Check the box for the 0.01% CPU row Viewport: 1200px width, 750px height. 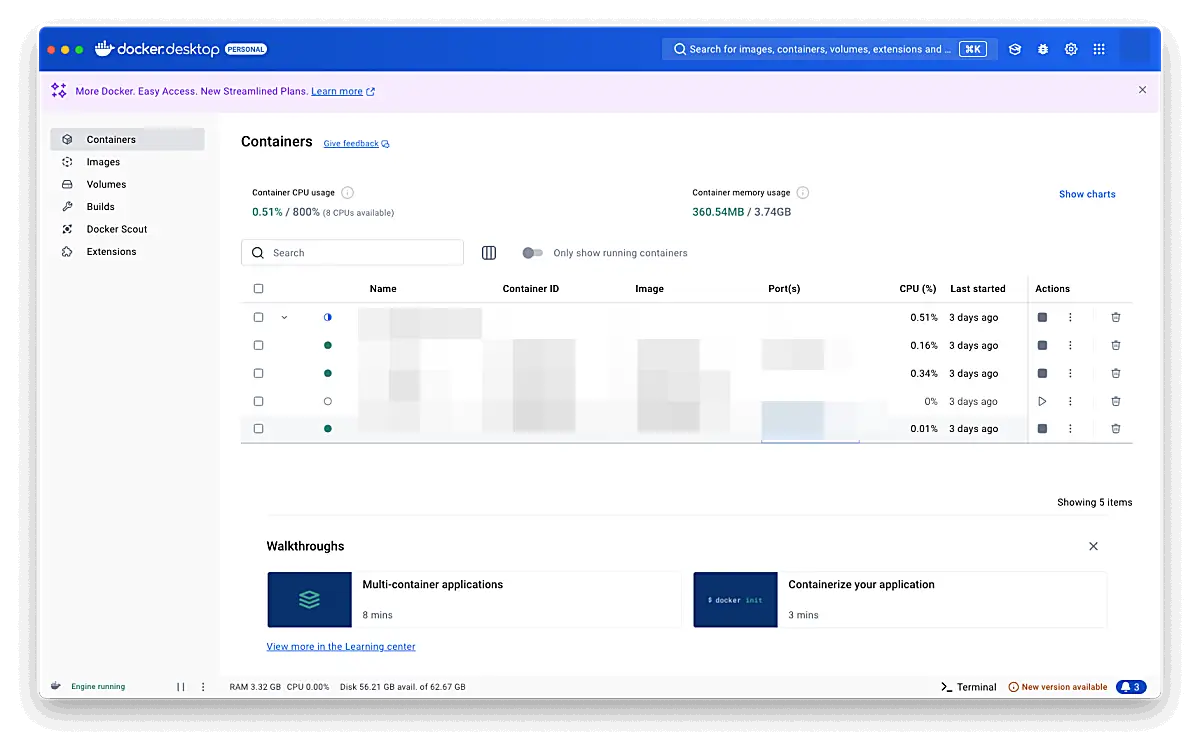258,428
